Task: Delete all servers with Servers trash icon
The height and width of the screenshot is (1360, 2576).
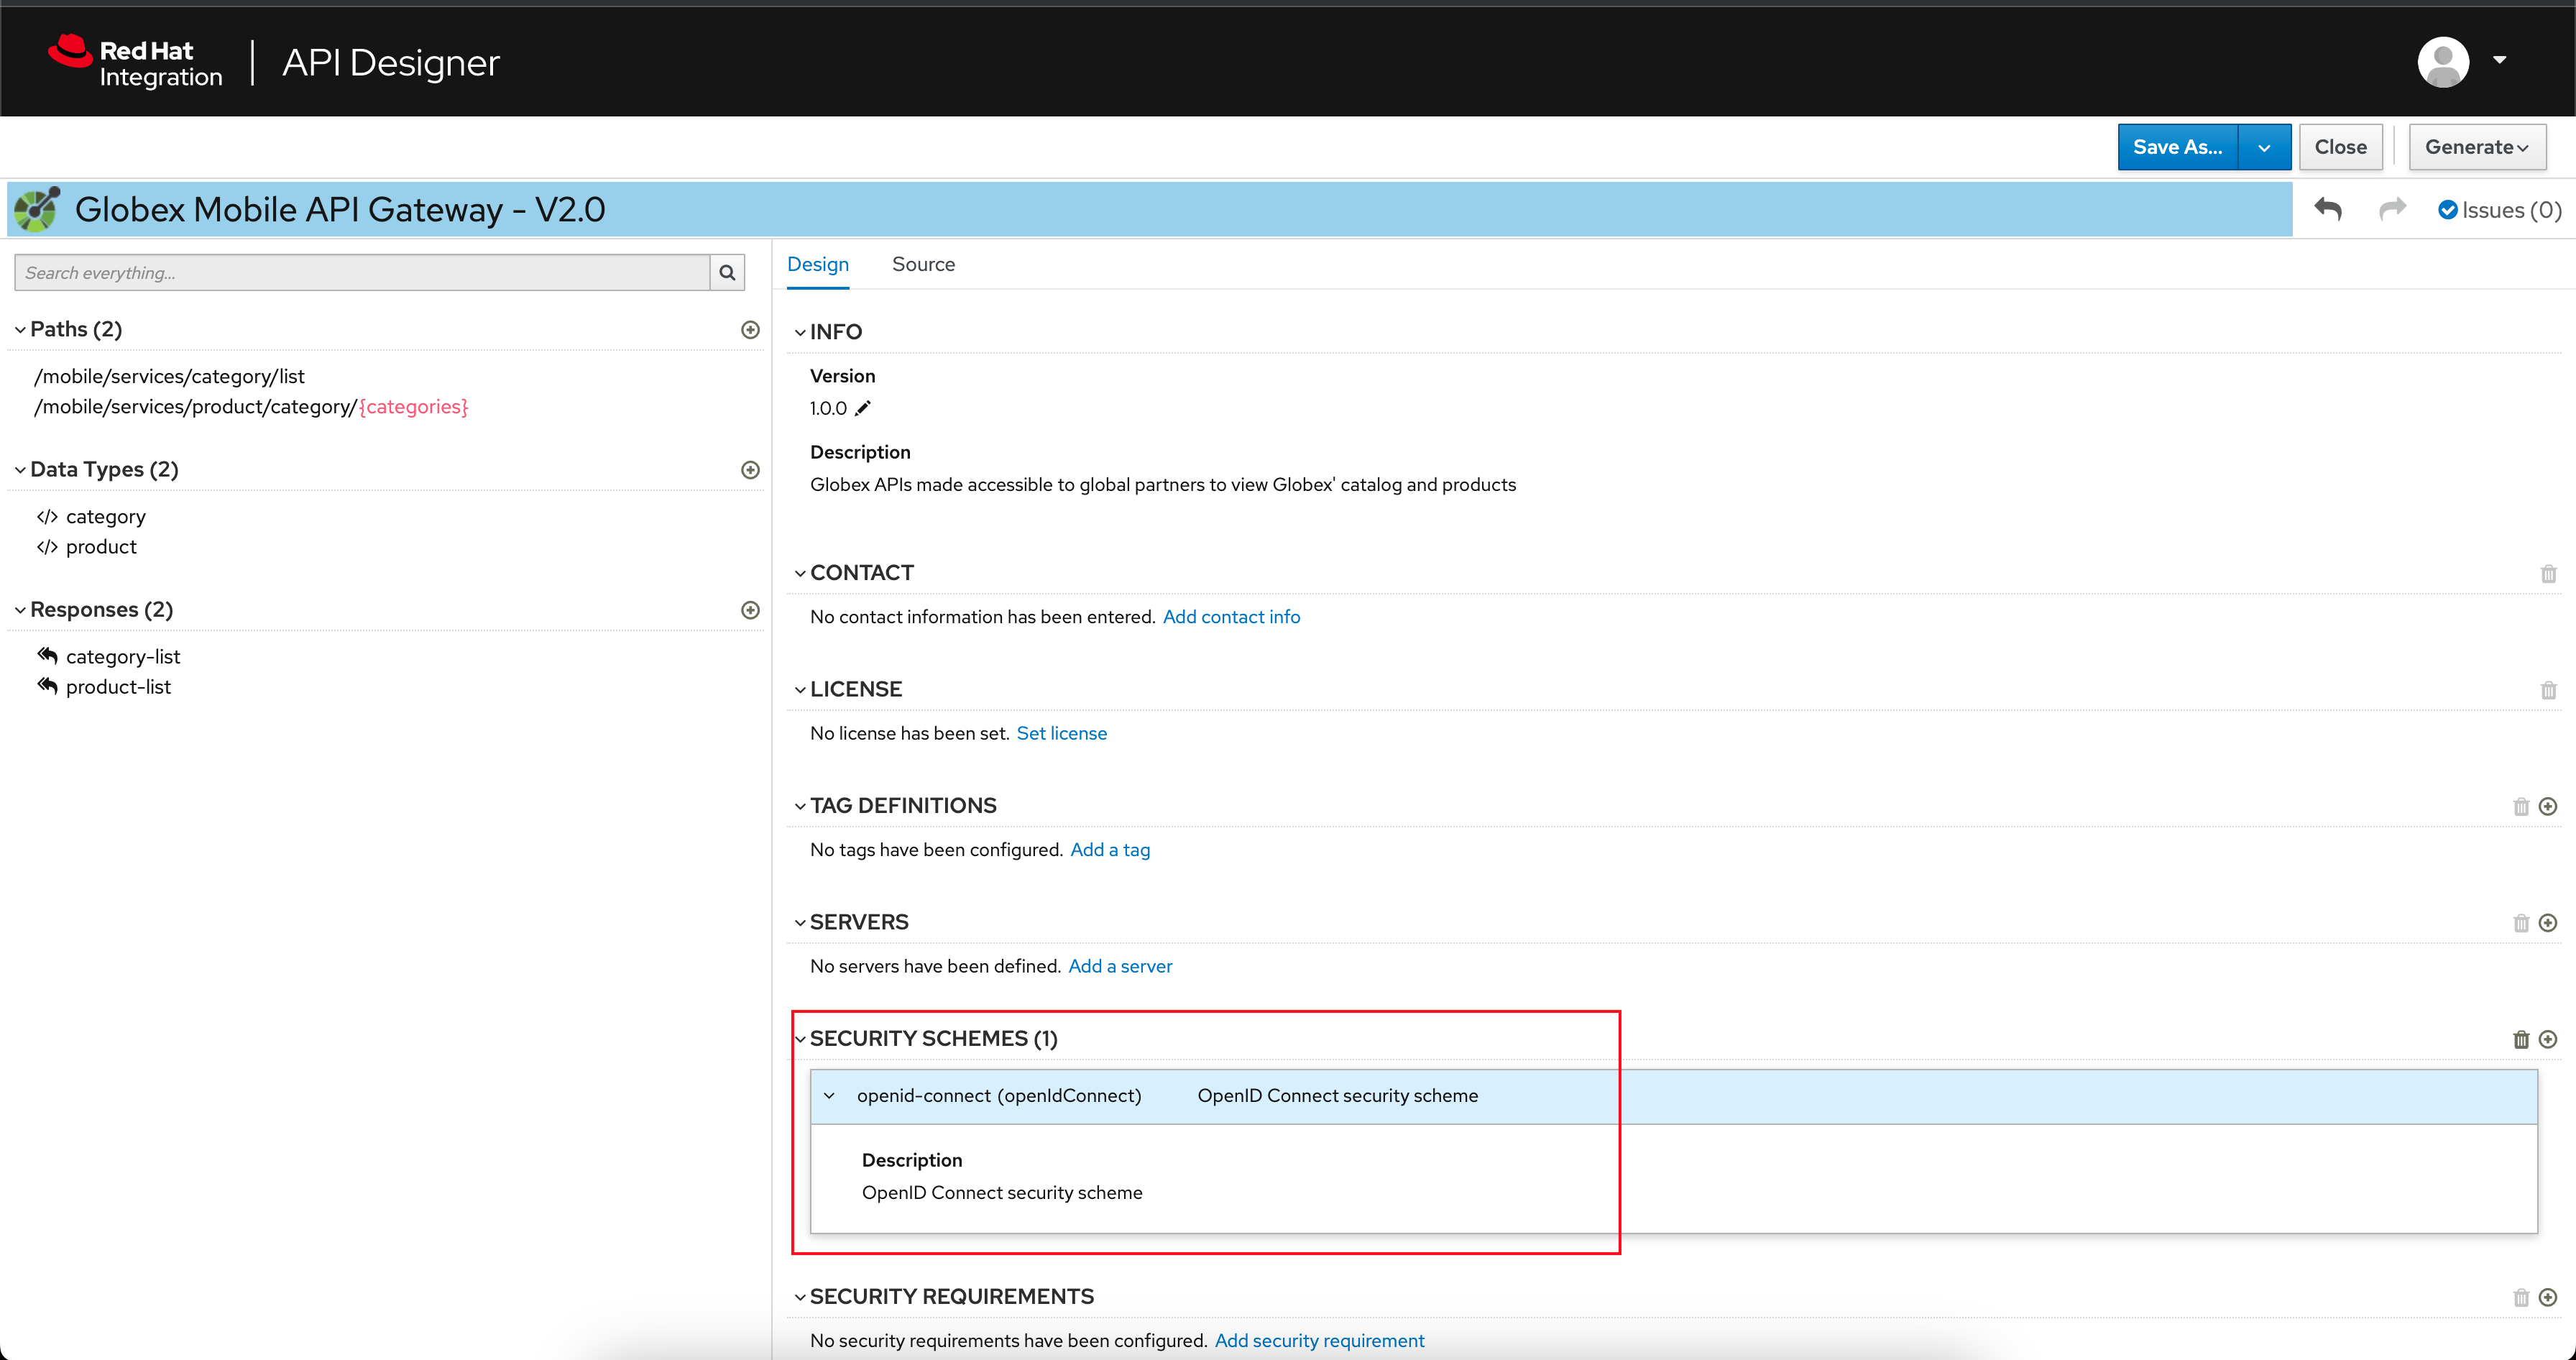Action: pos(2521,922)
